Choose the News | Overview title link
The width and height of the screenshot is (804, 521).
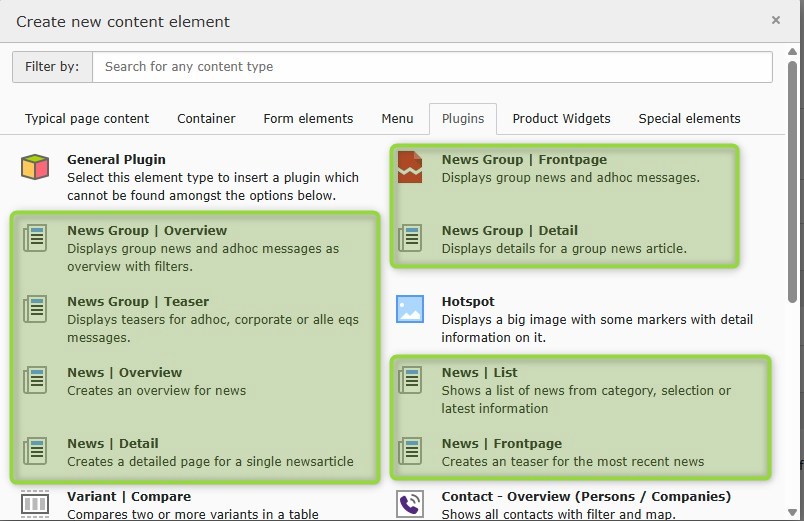[x=124, y=372]
